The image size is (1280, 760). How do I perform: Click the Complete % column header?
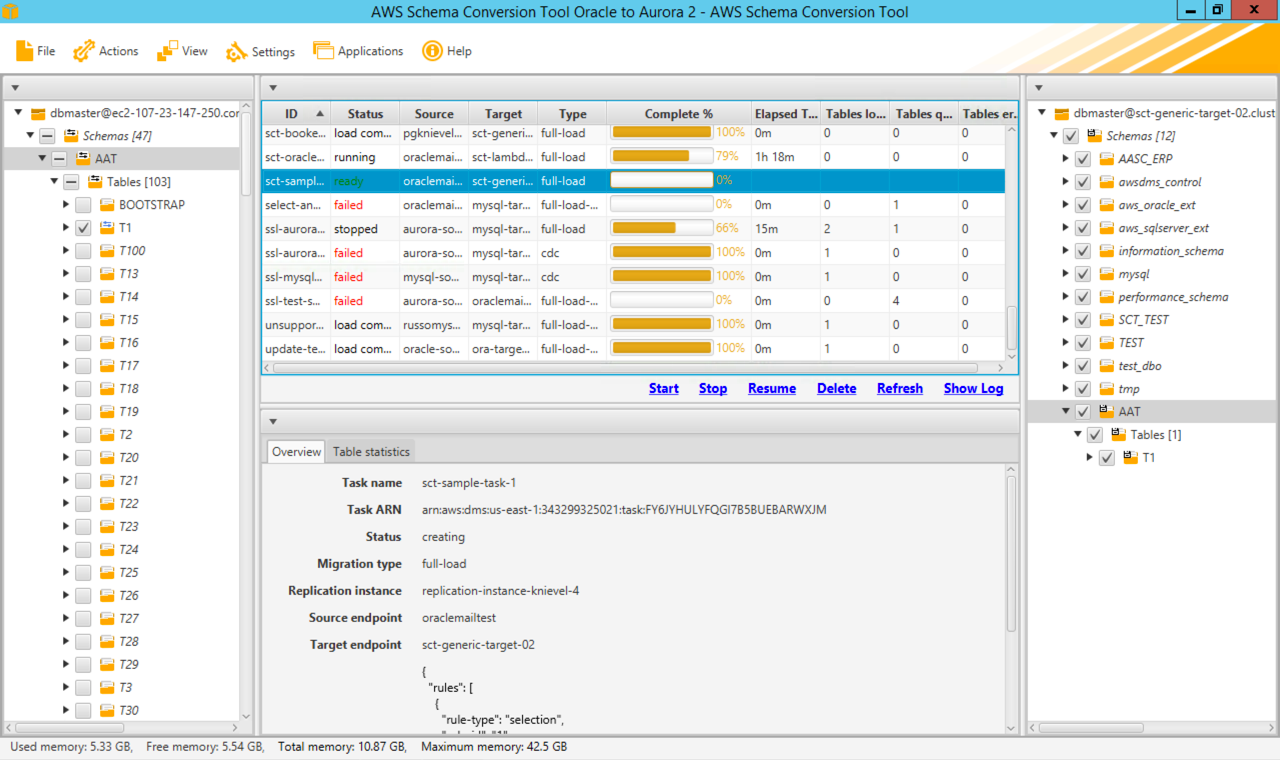point(679,114)
